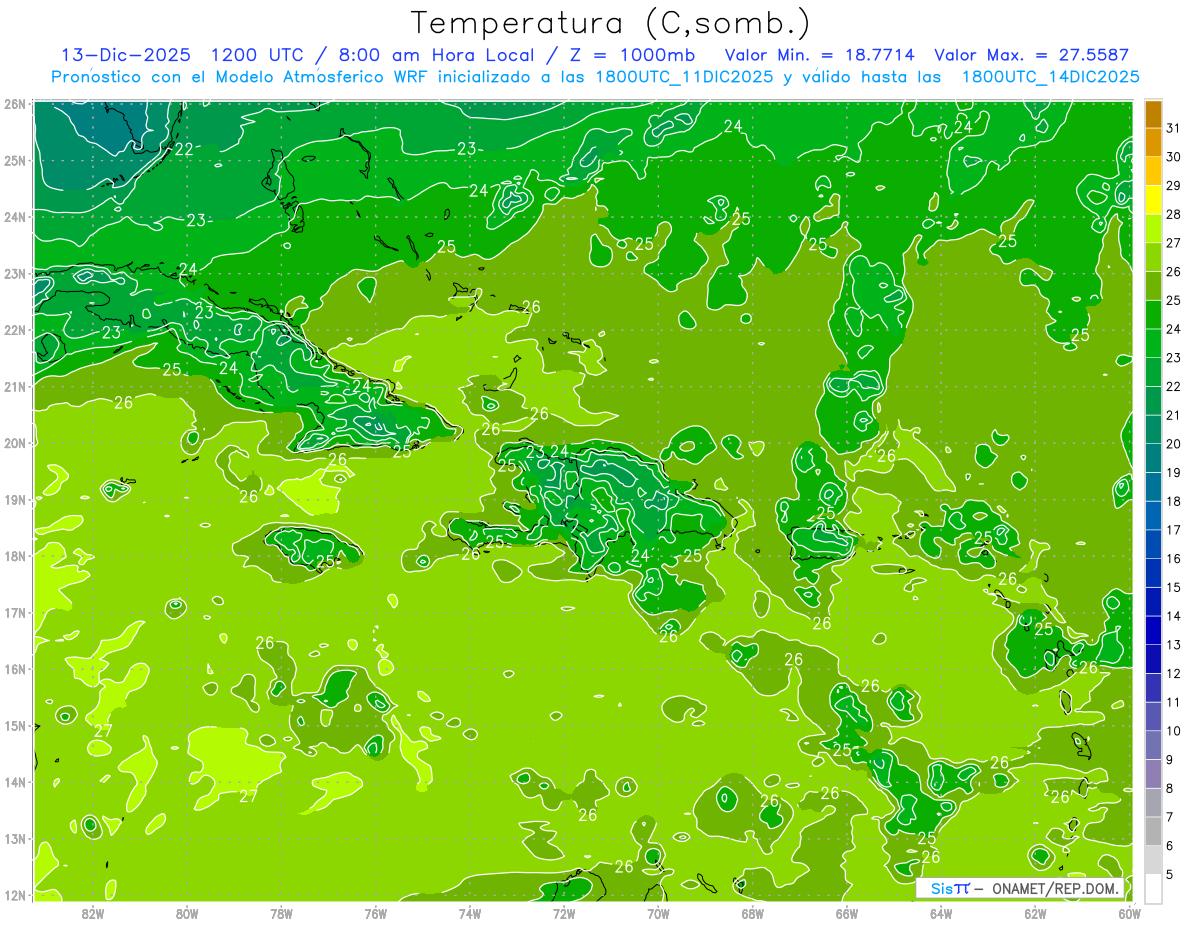
Task: Pick the legend swatch between 27 and 28
Action: point(1153,228)
